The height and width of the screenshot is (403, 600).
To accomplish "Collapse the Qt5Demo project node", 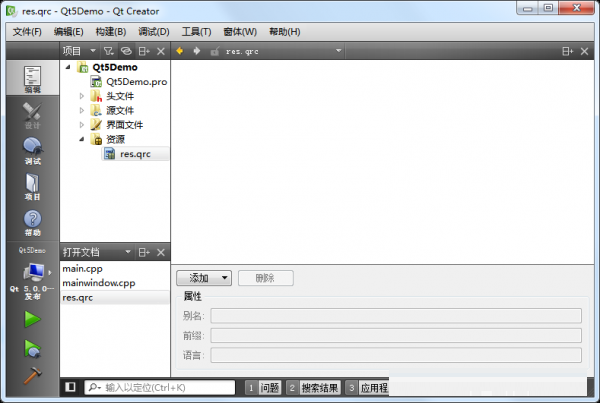I will pos(68,67).
